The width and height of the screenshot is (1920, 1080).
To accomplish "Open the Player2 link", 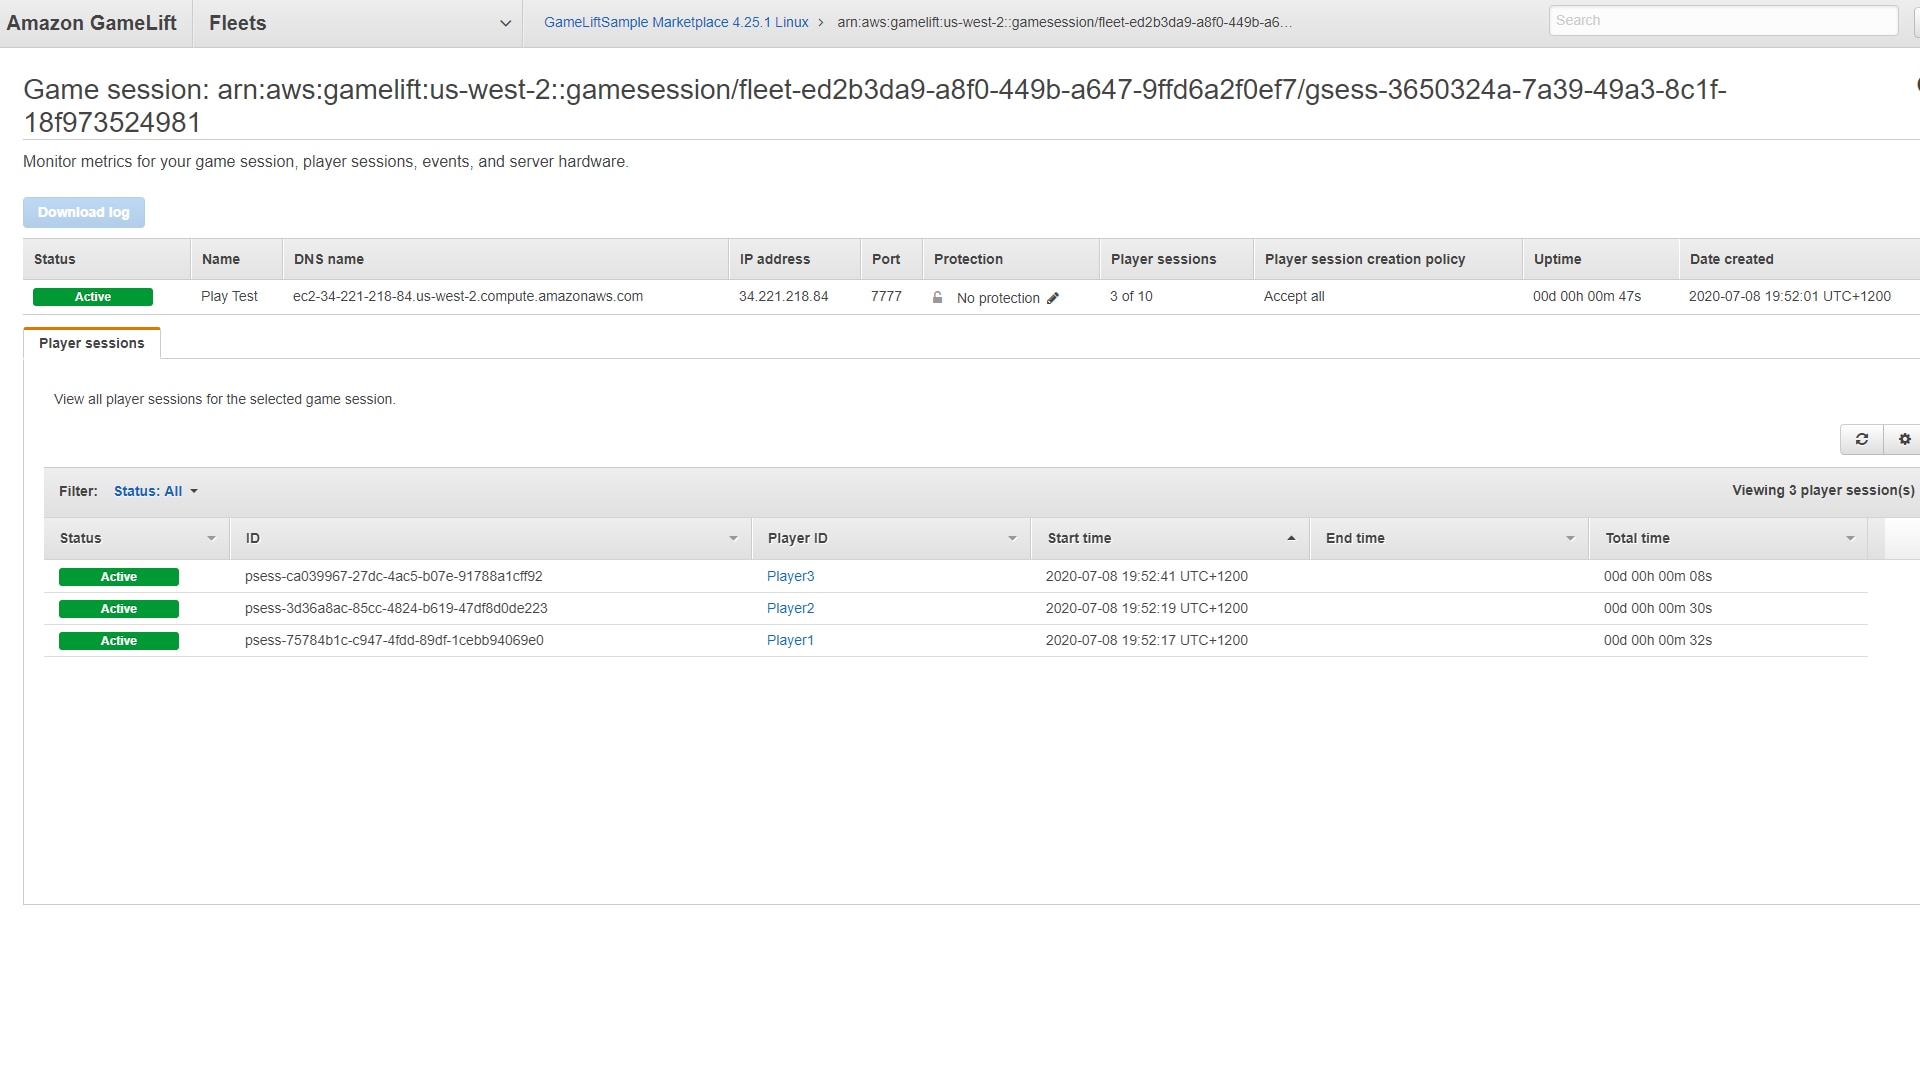I will [x=790, y=608].
